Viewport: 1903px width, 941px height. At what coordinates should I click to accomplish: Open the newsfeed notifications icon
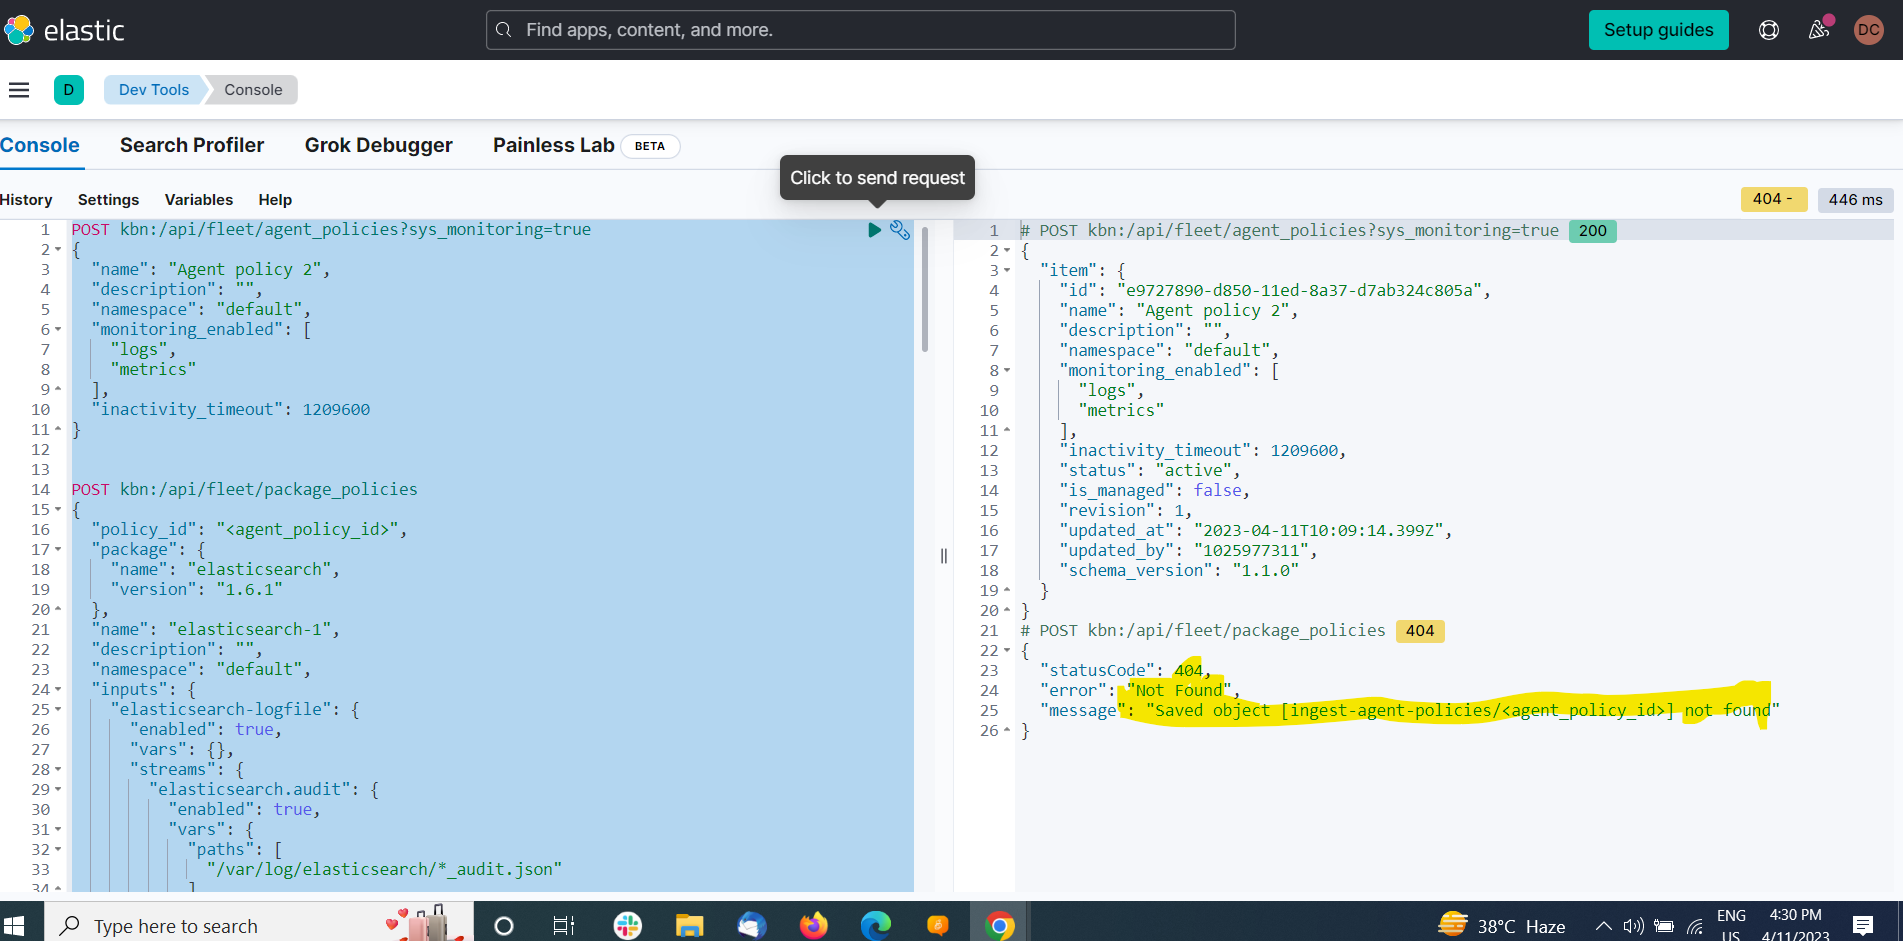point(1819,30)
